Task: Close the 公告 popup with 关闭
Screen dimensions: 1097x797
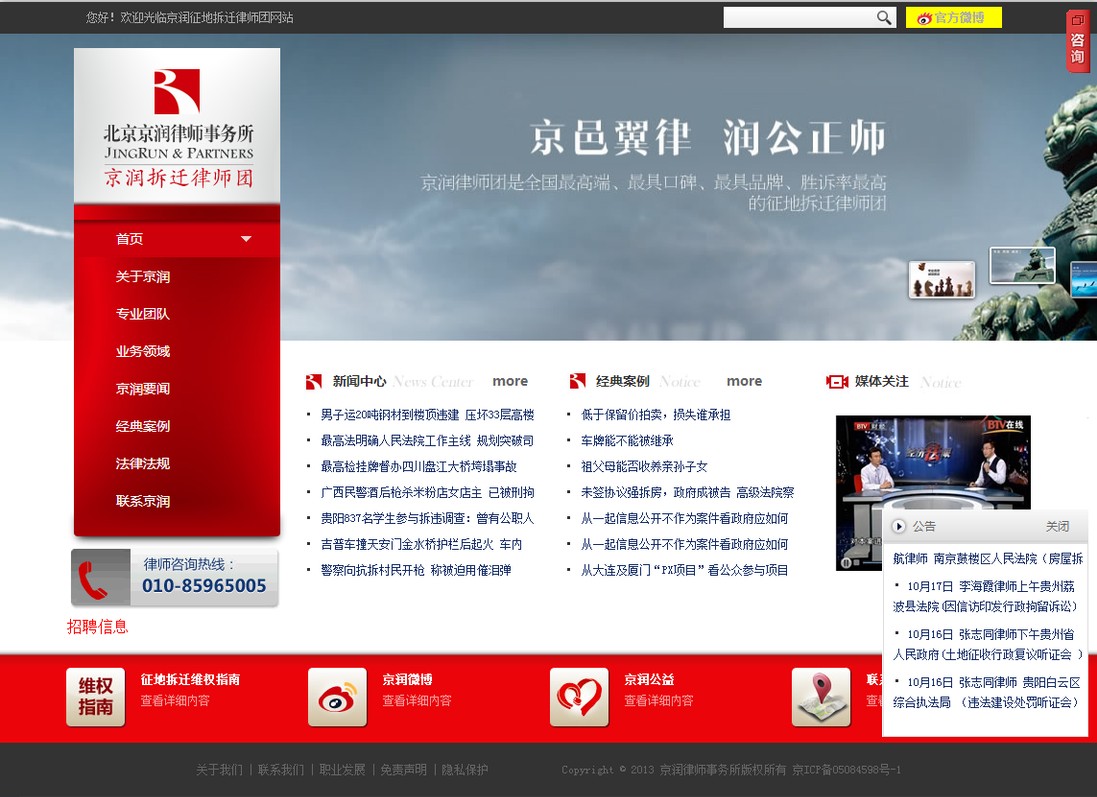Action: pyautogui.click(x=1057, y=526)
